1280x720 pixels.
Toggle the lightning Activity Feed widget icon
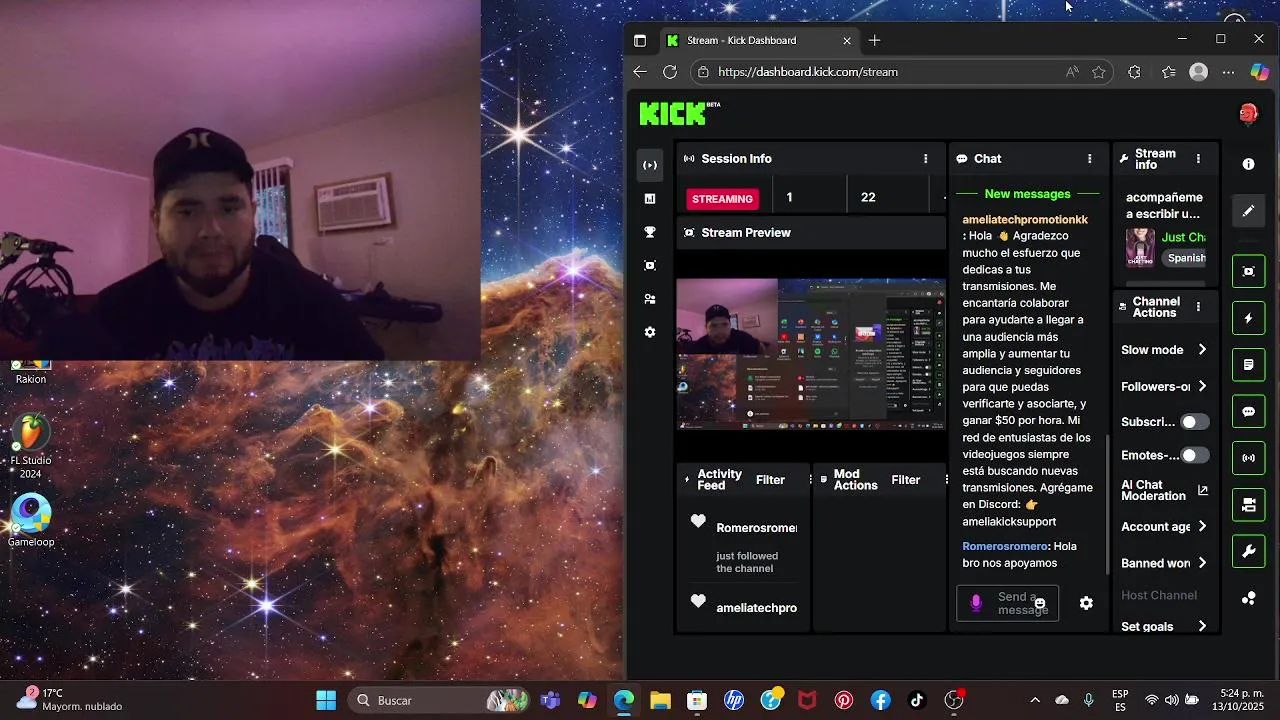pos(1248,318)
